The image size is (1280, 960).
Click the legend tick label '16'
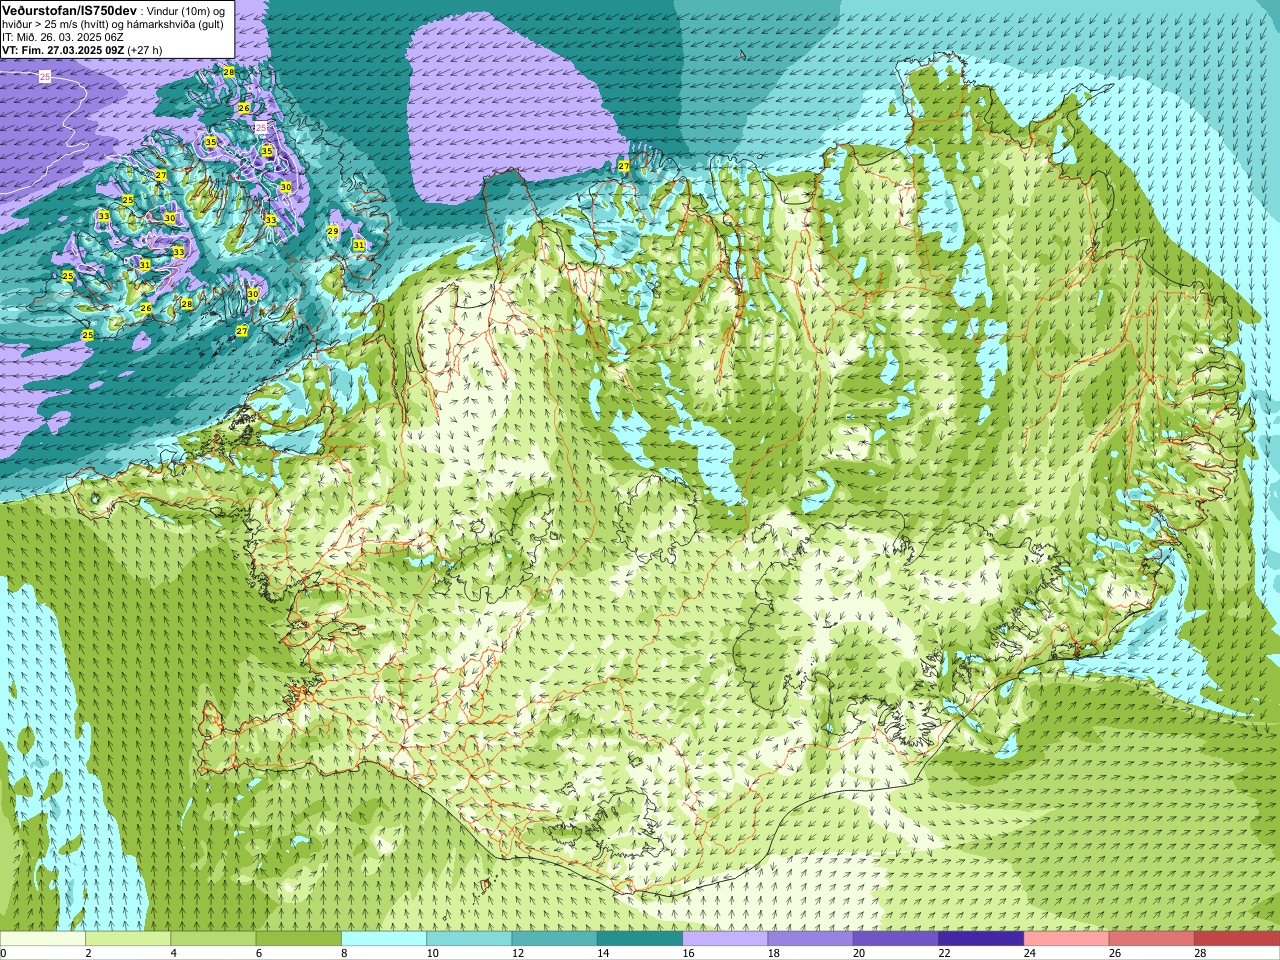coord(688,953)
